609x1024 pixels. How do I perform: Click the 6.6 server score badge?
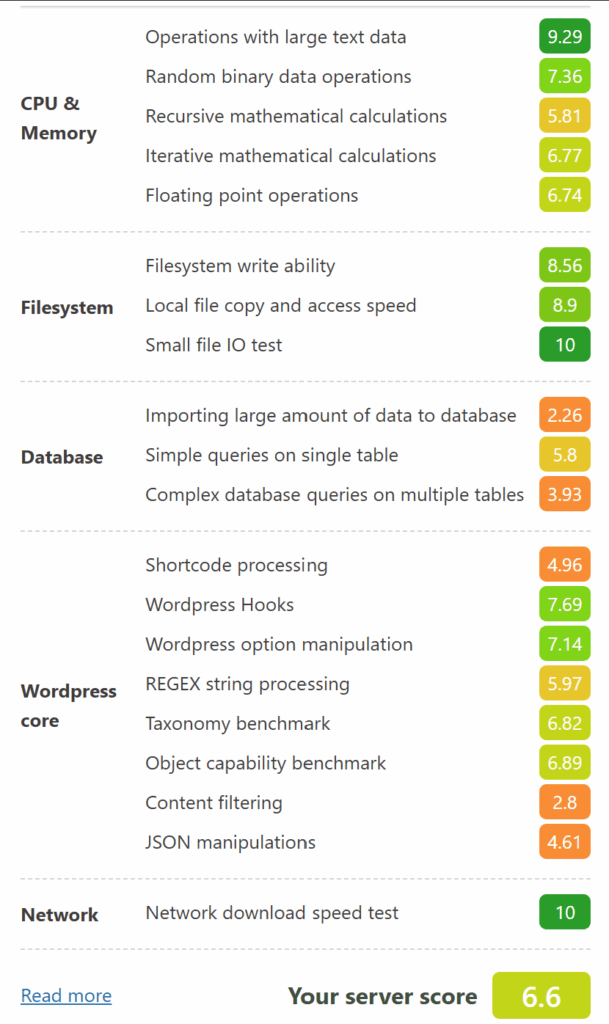541,995
